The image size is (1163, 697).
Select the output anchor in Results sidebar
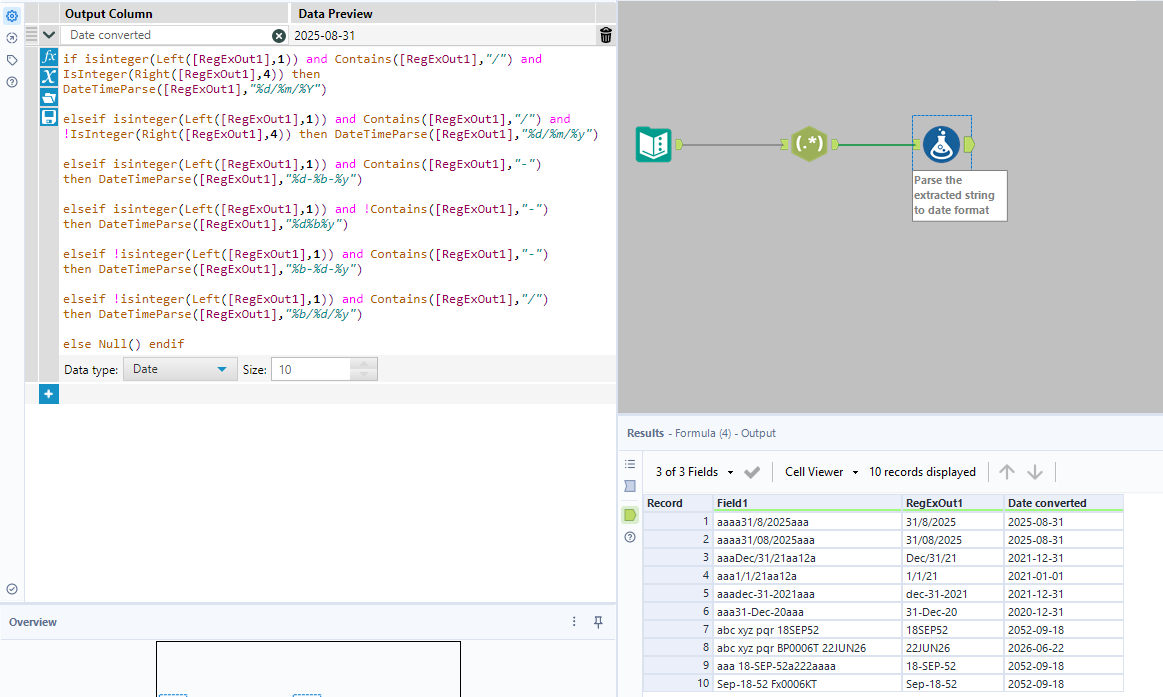tap(630, 514)
